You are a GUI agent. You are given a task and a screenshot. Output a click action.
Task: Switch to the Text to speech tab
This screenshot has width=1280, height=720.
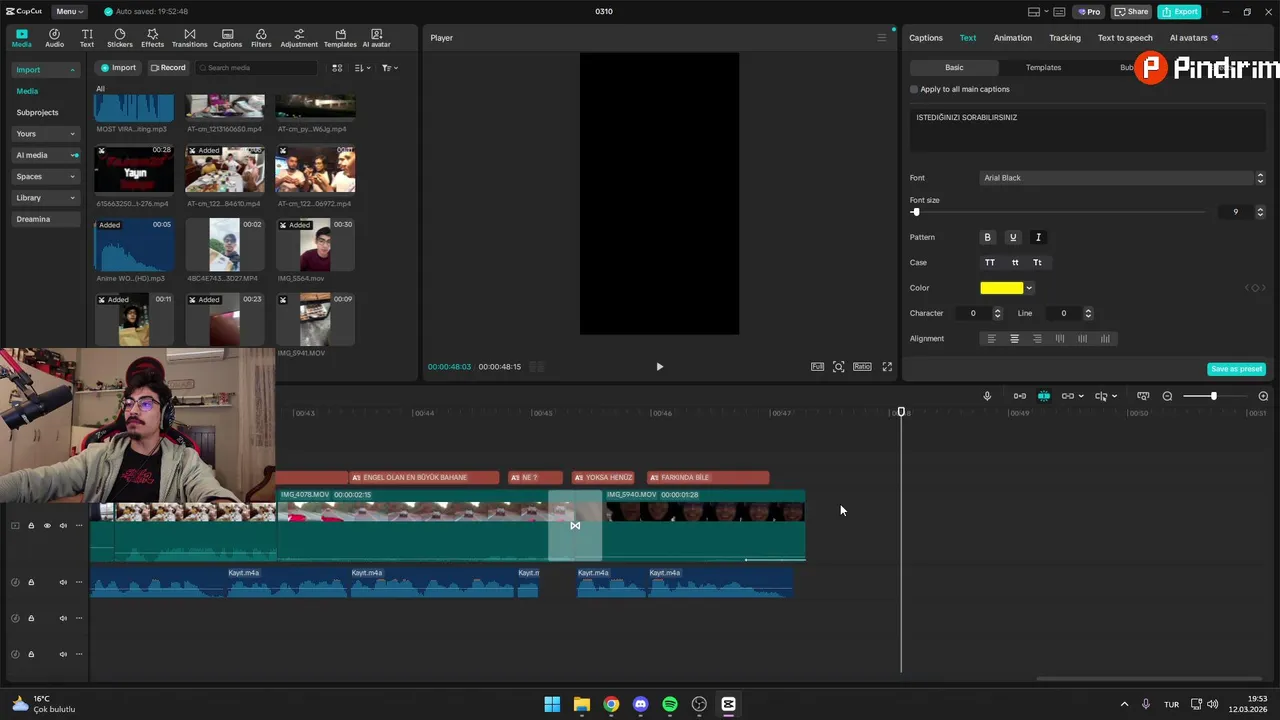1125,38
